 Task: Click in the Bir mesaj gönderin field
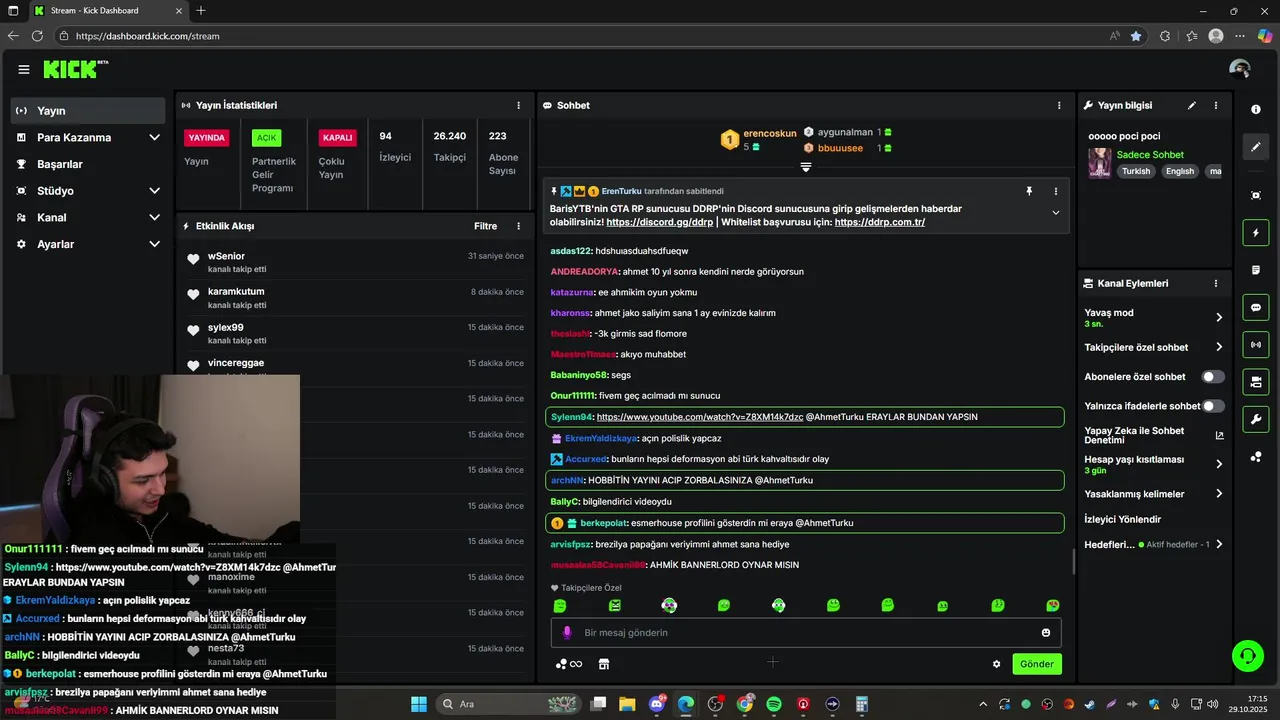tap(805, 633)
